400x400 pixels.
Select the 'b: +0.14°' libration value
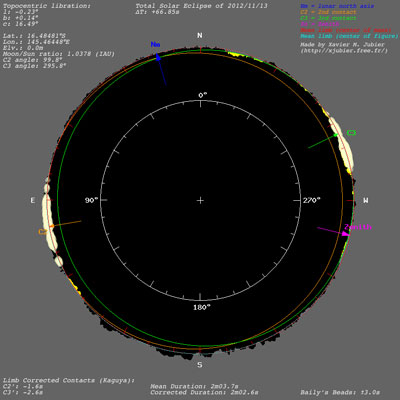pos(21,18)
